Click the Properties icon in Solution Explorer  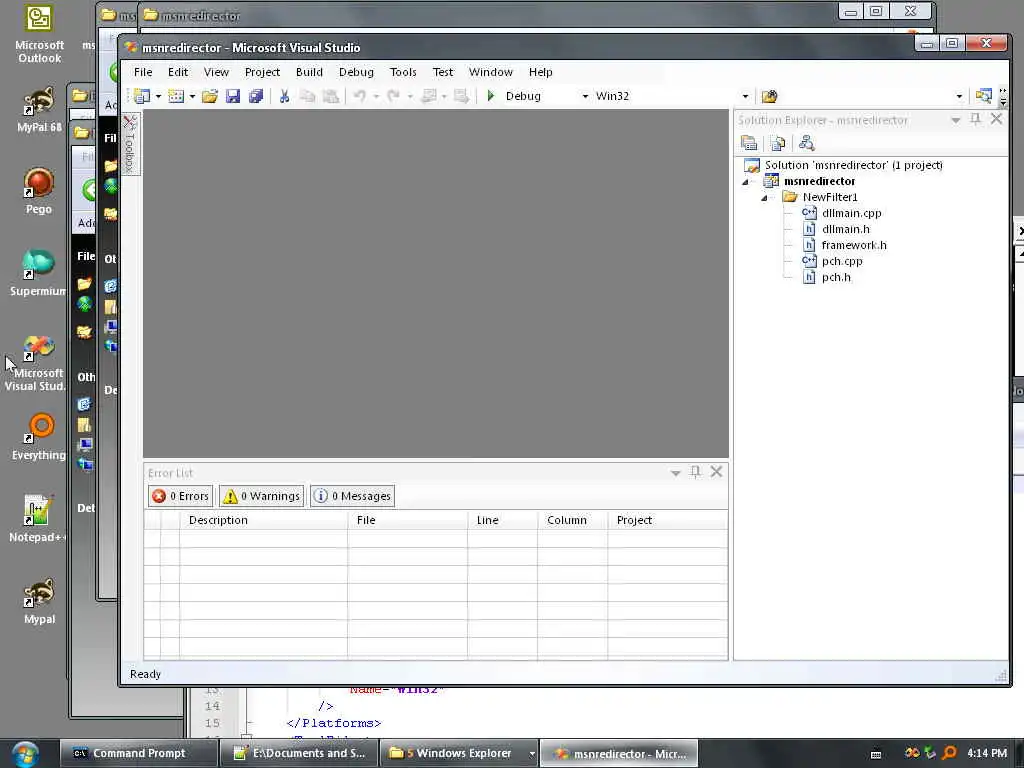(x=749, y=142)
